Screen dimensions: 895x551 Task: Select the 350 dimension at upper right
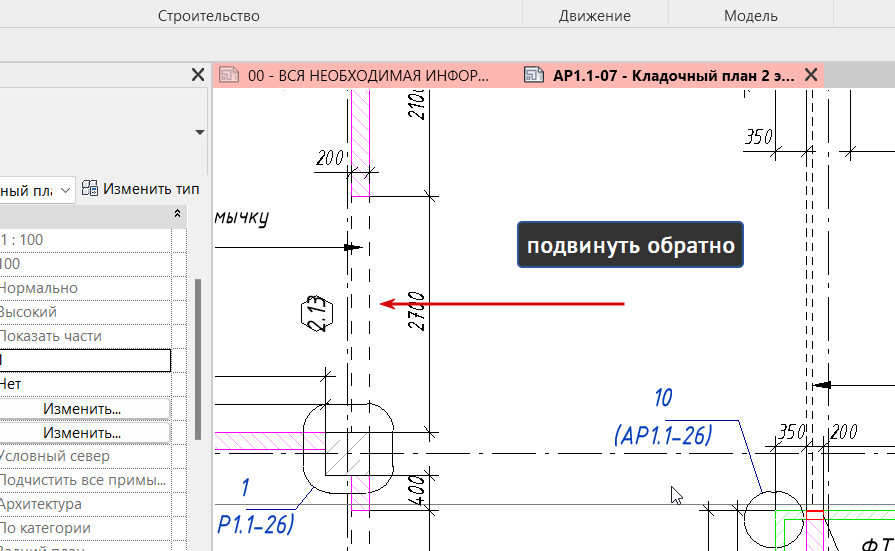(759, 137)
